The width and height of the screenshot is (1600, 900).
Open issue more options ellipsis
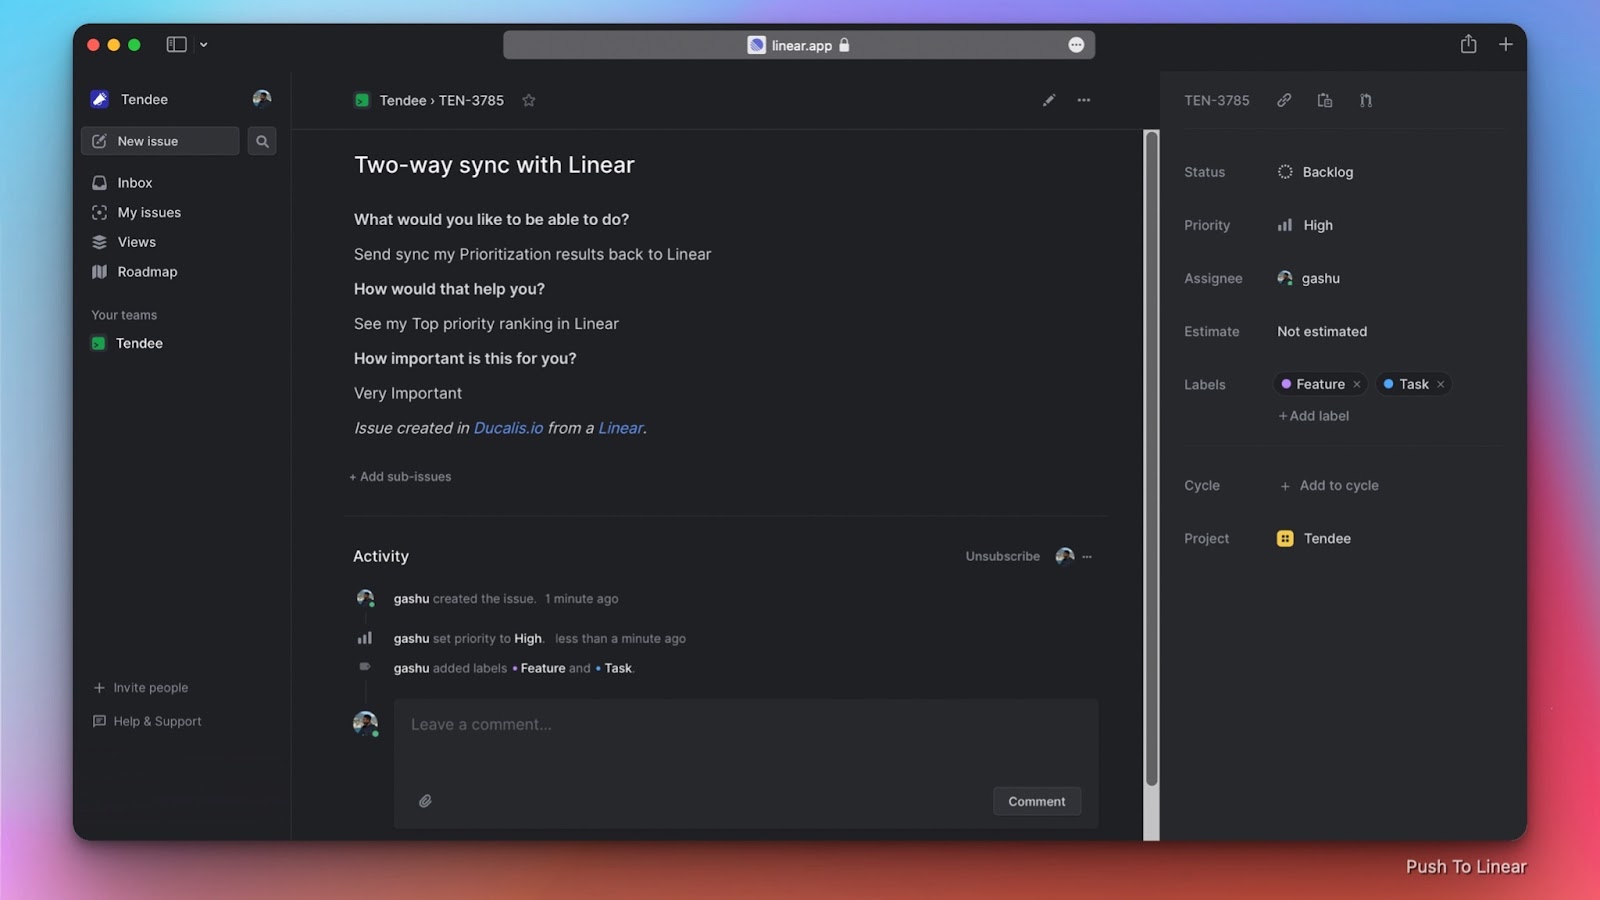point(1084,100)
